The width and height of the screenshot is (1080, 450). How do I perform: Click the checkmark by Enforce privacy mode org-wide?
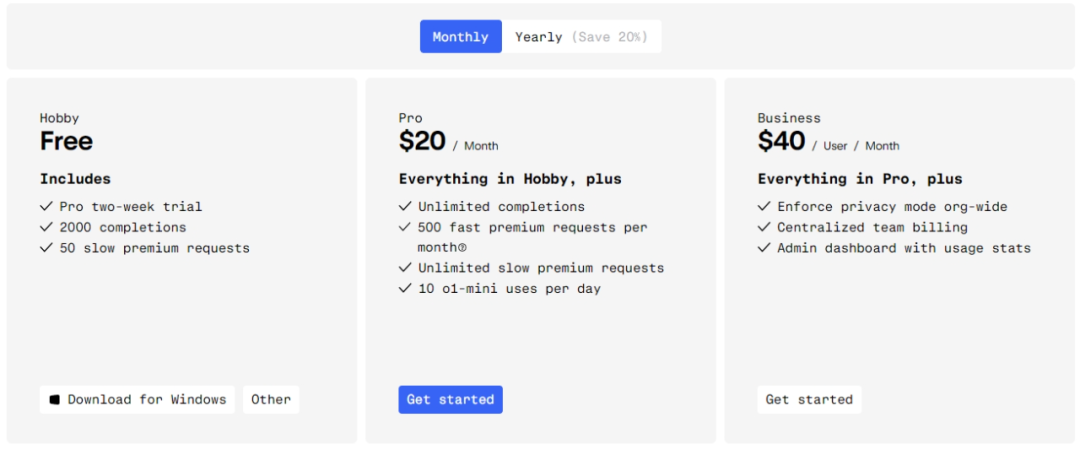click(x=764, y=207)
